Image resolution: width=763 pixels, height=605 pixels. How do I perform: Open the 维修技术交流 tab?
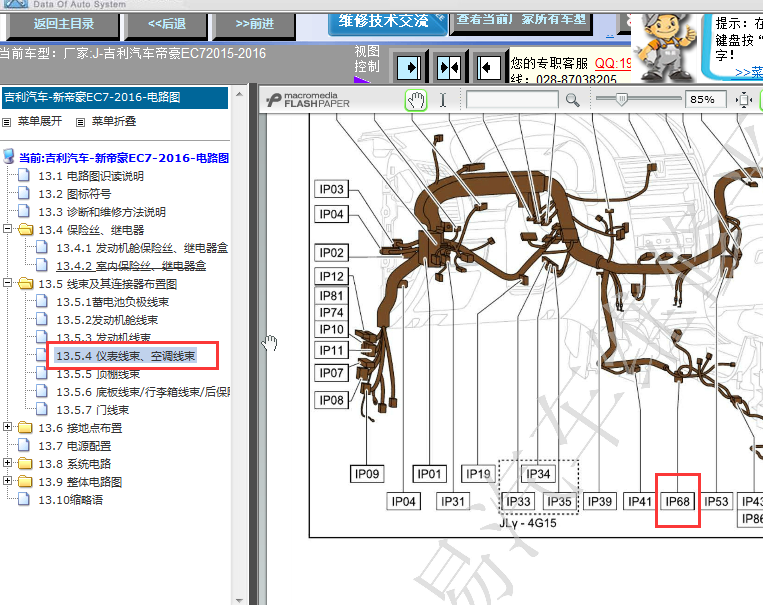(387, 23)
